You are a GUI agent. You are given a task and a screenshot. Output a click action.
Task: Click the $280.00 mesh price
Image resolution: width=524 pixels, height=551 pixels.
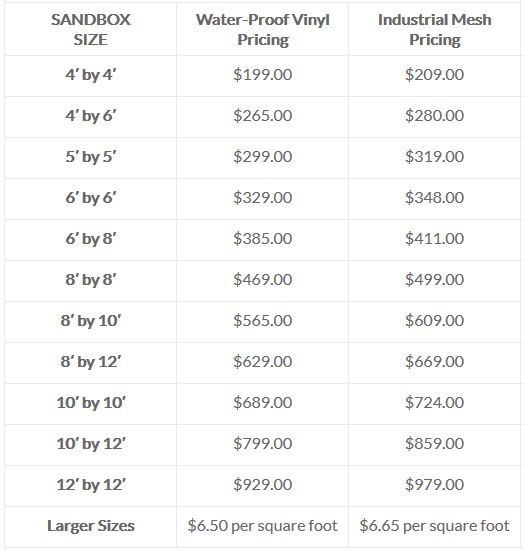434,116
